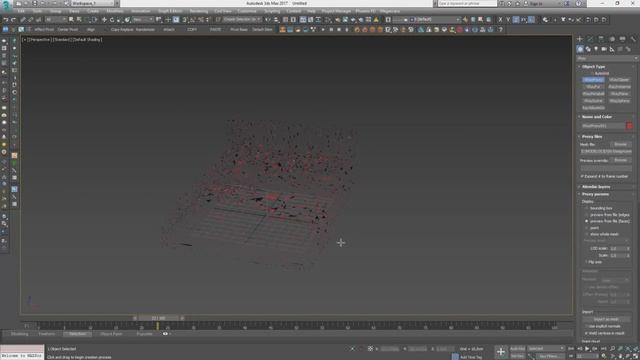
Task: Open the Hierarchy tab in command panel
Action: click(601, 39)
